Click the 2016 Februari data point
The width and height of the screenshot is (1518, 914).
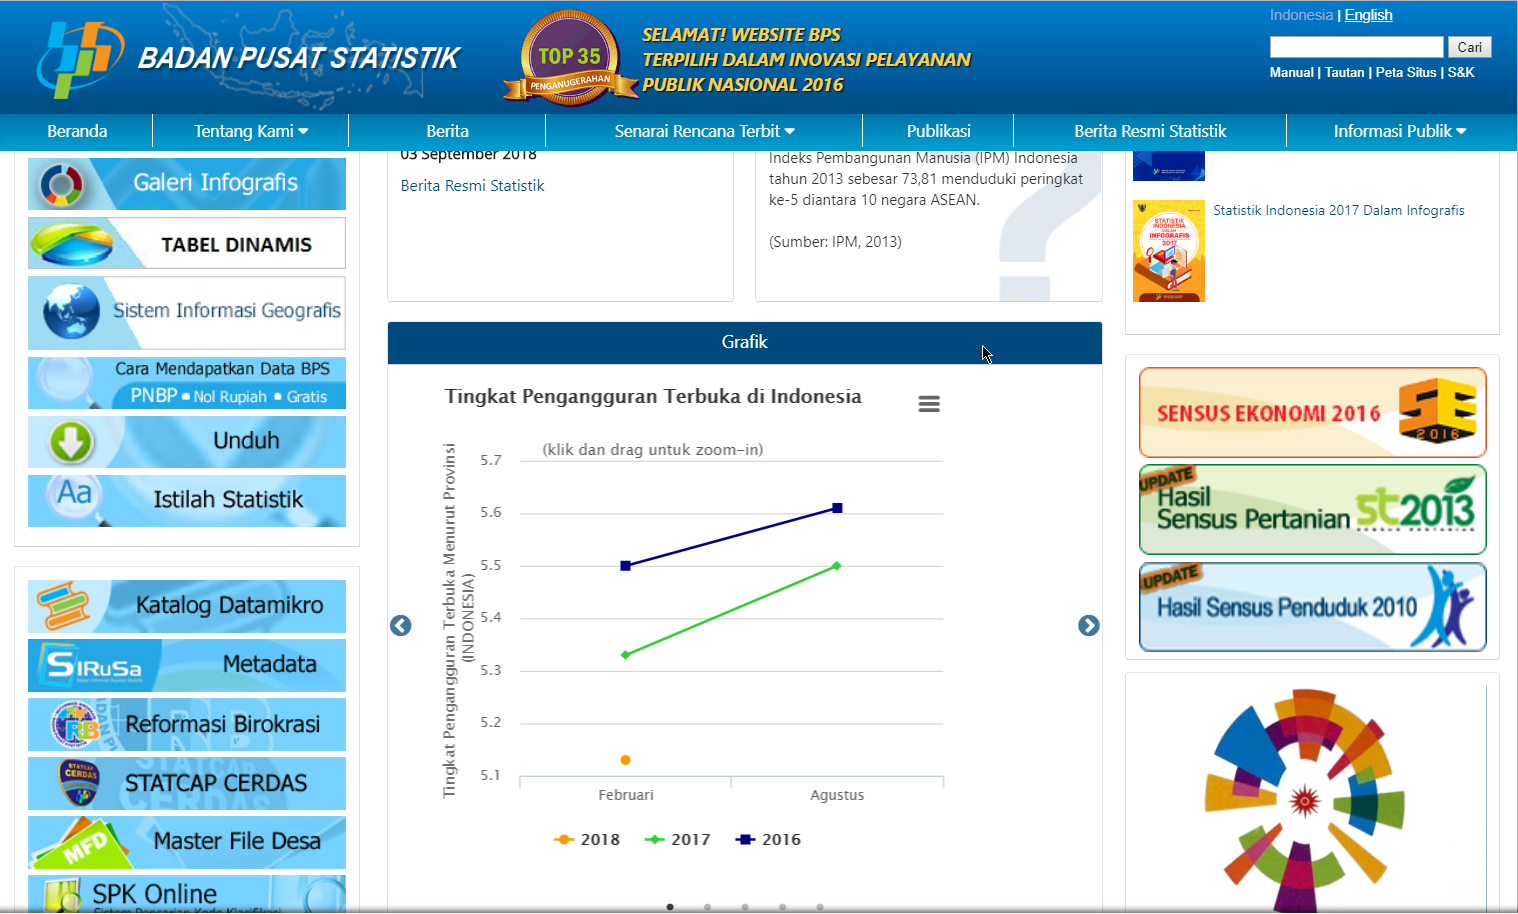pyautogui.click(x=626, y=566)
